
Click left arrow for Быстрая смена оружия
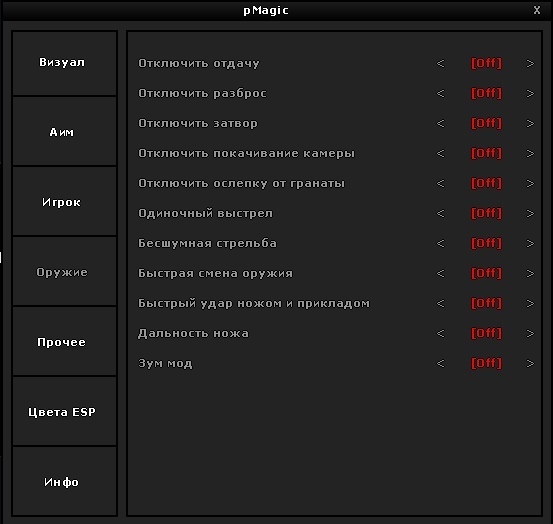click(x=440, y=273)
